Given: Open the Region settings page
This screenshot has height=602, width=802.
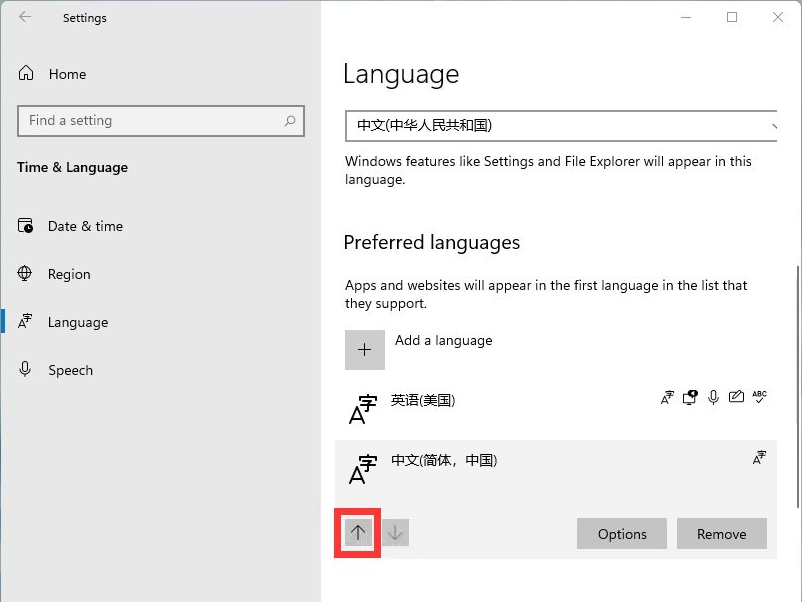Looking at the screenshot, I should click(x=69, y=274).
